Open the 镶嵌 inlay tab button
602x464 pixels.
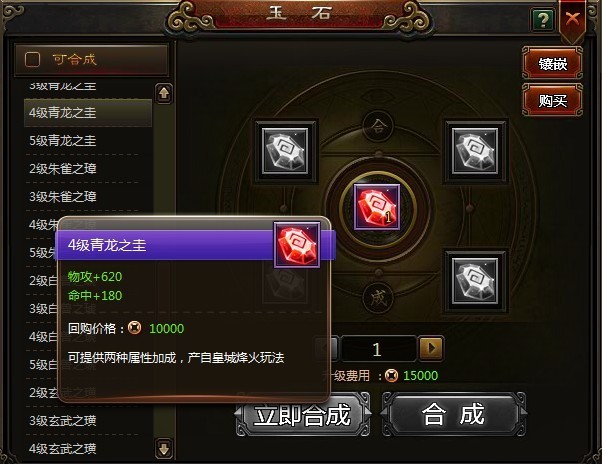[x=552, y=63]
